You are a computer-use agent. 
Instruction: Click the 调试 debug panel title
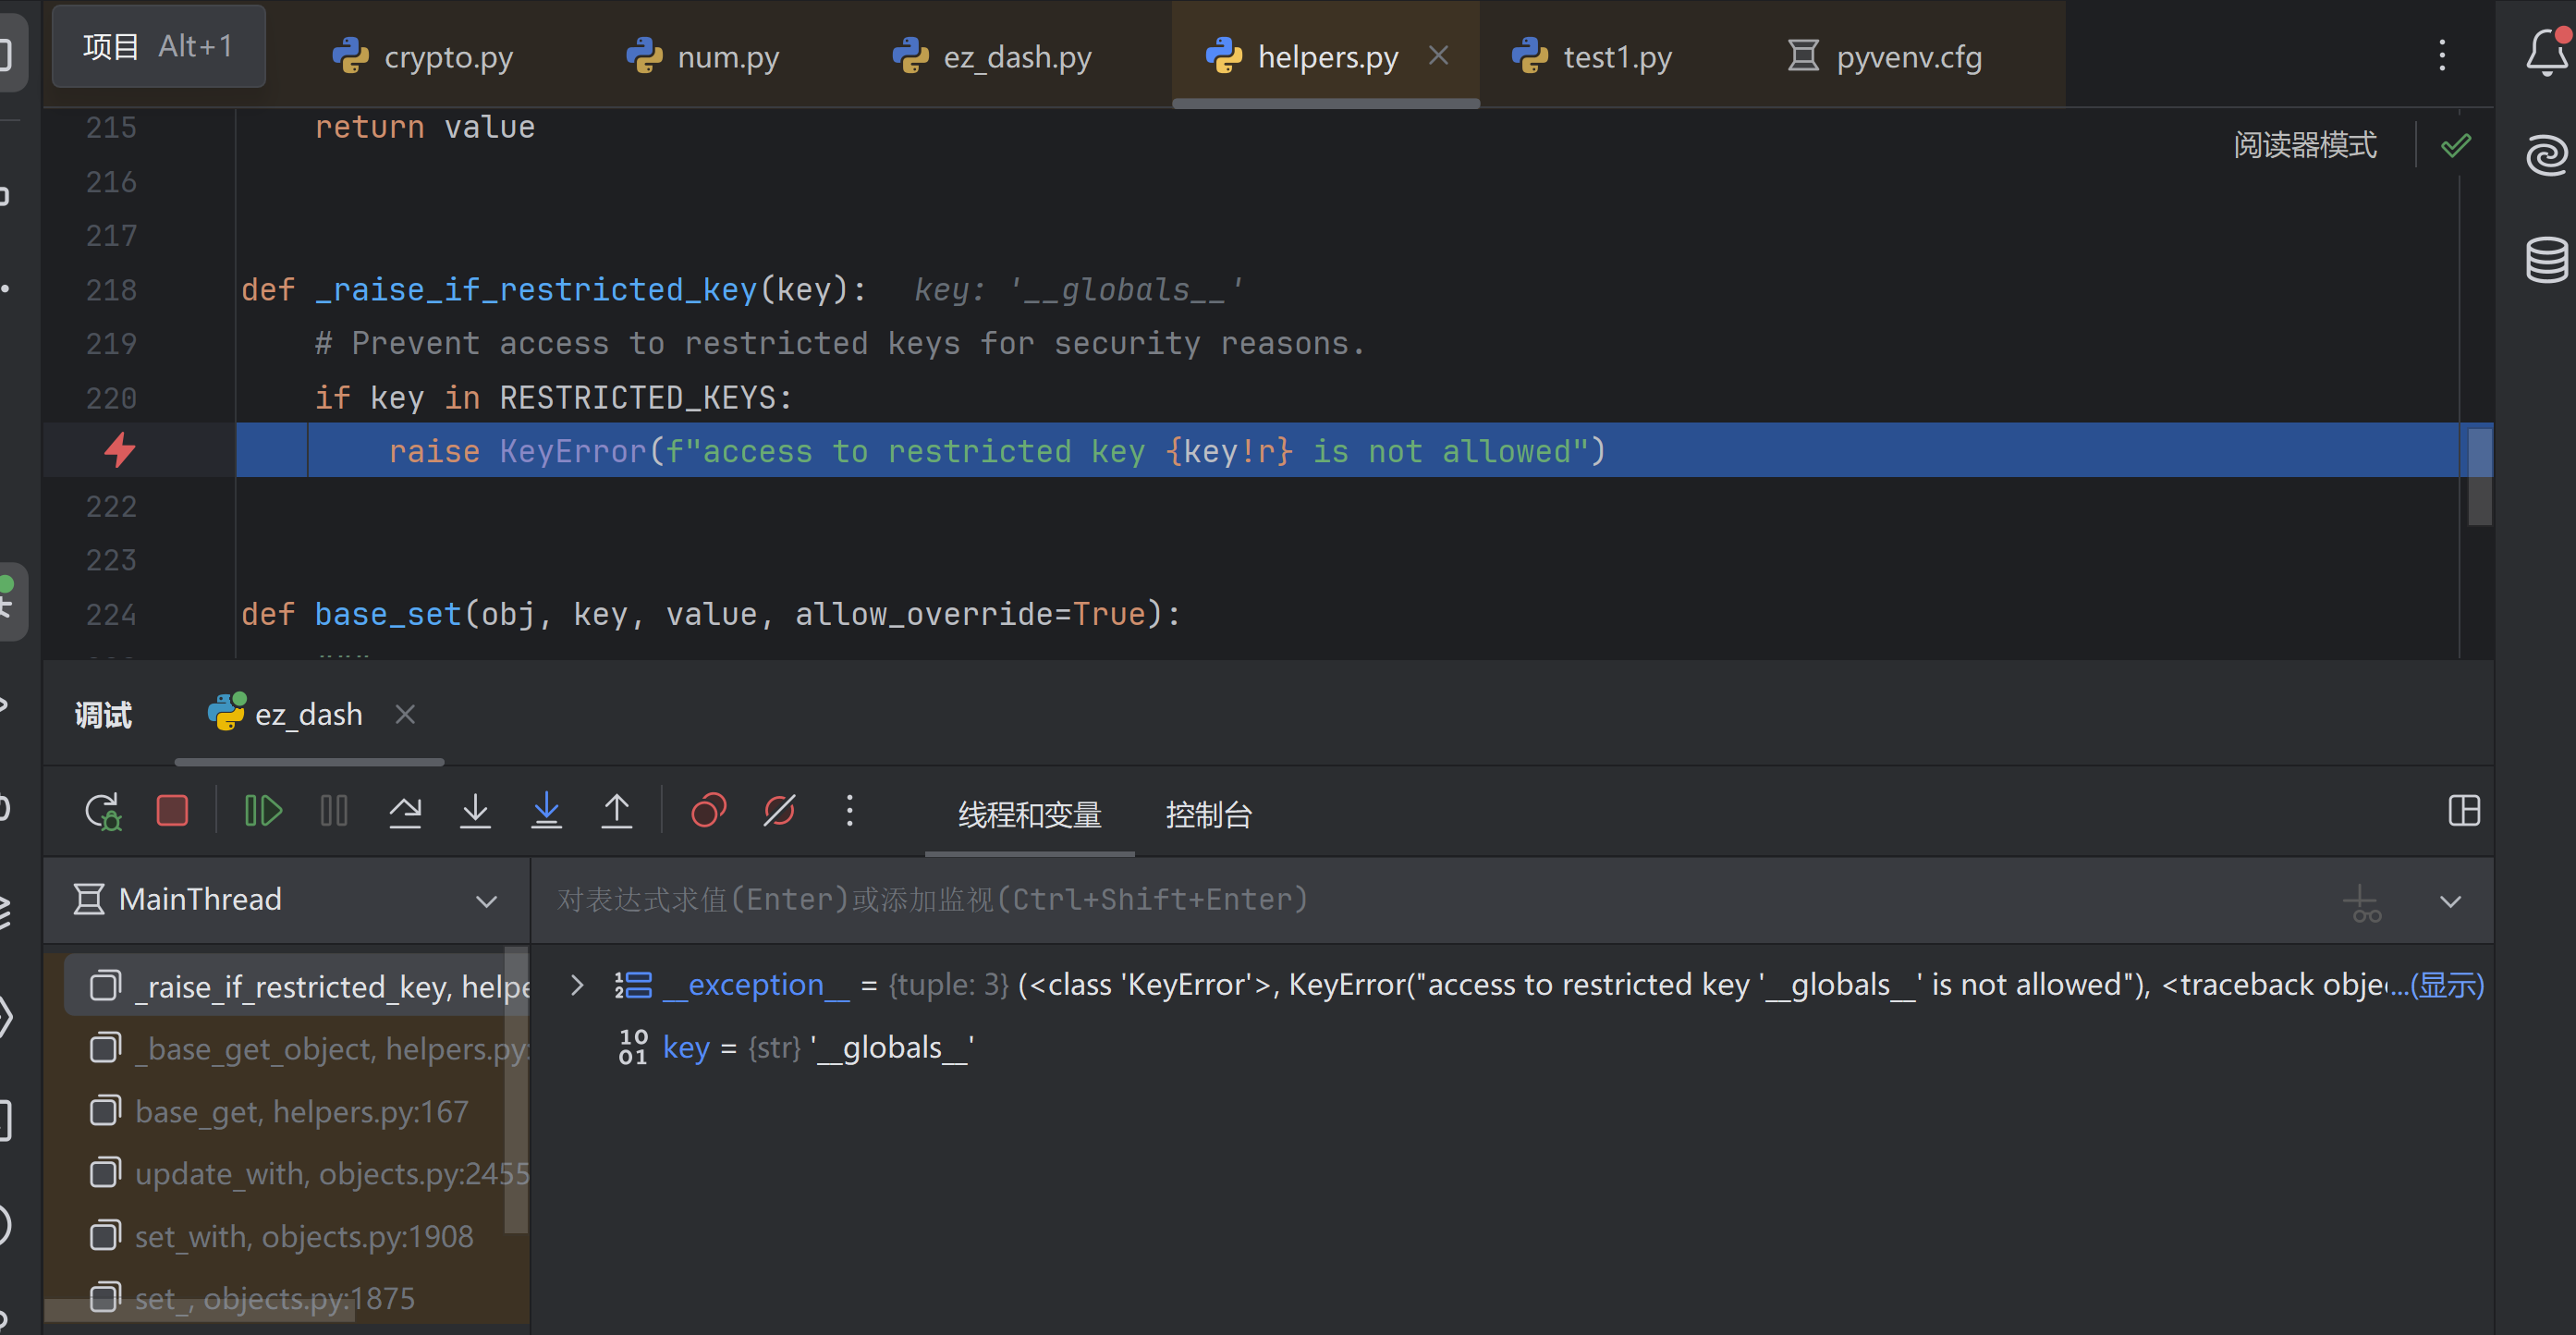(103, 715)
